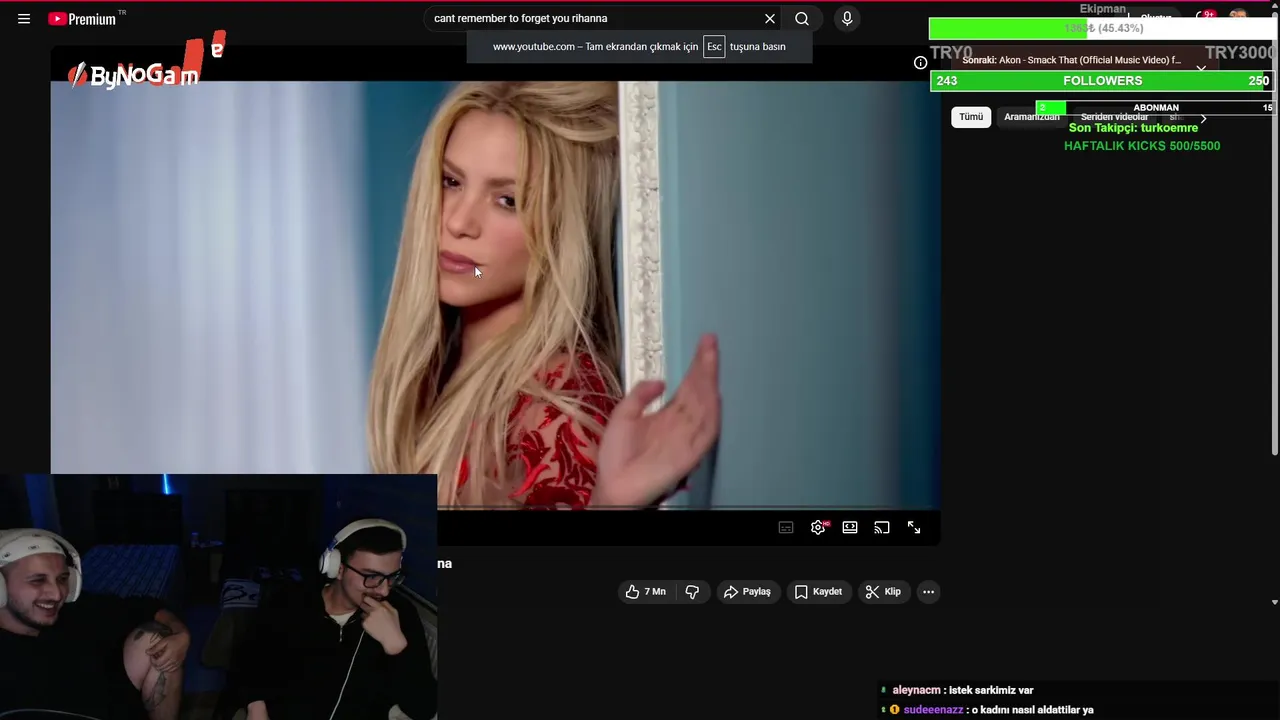Viewport: 1280px width, 720px height.
Task: Click chat username sudeeenazz
Action: pyautogui.click(x=933, y=710)
